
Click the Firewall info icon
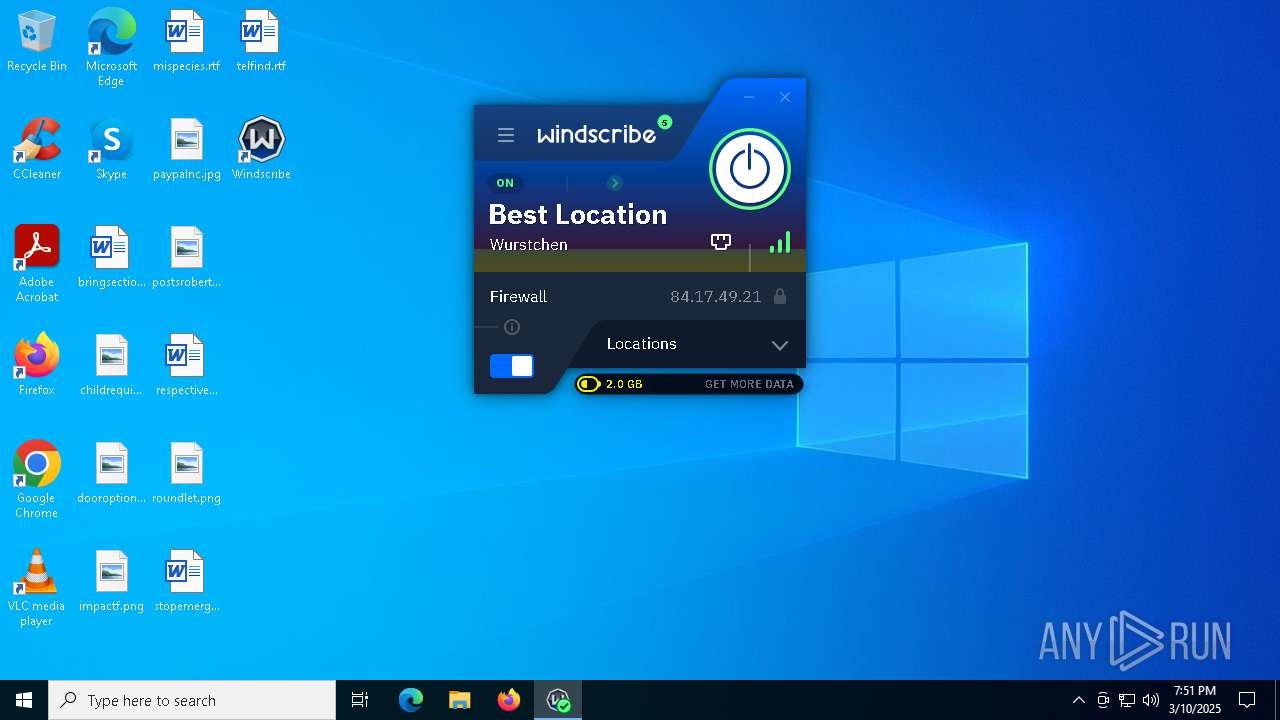[x=512, y=327]
